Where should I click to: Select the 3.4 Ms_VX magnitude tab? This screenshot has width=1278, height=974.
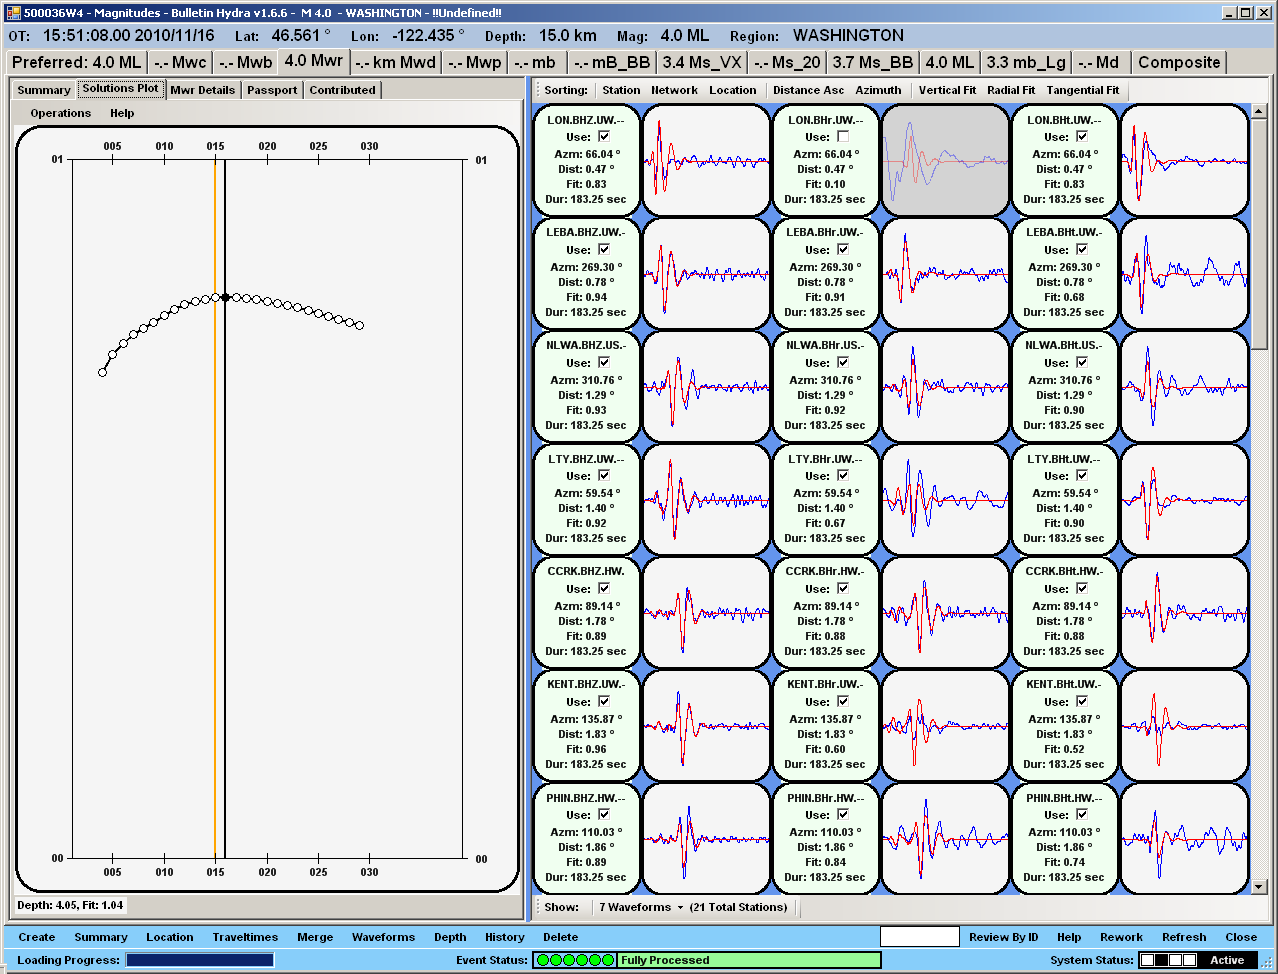pyautogui.click(x=703, y=62)
